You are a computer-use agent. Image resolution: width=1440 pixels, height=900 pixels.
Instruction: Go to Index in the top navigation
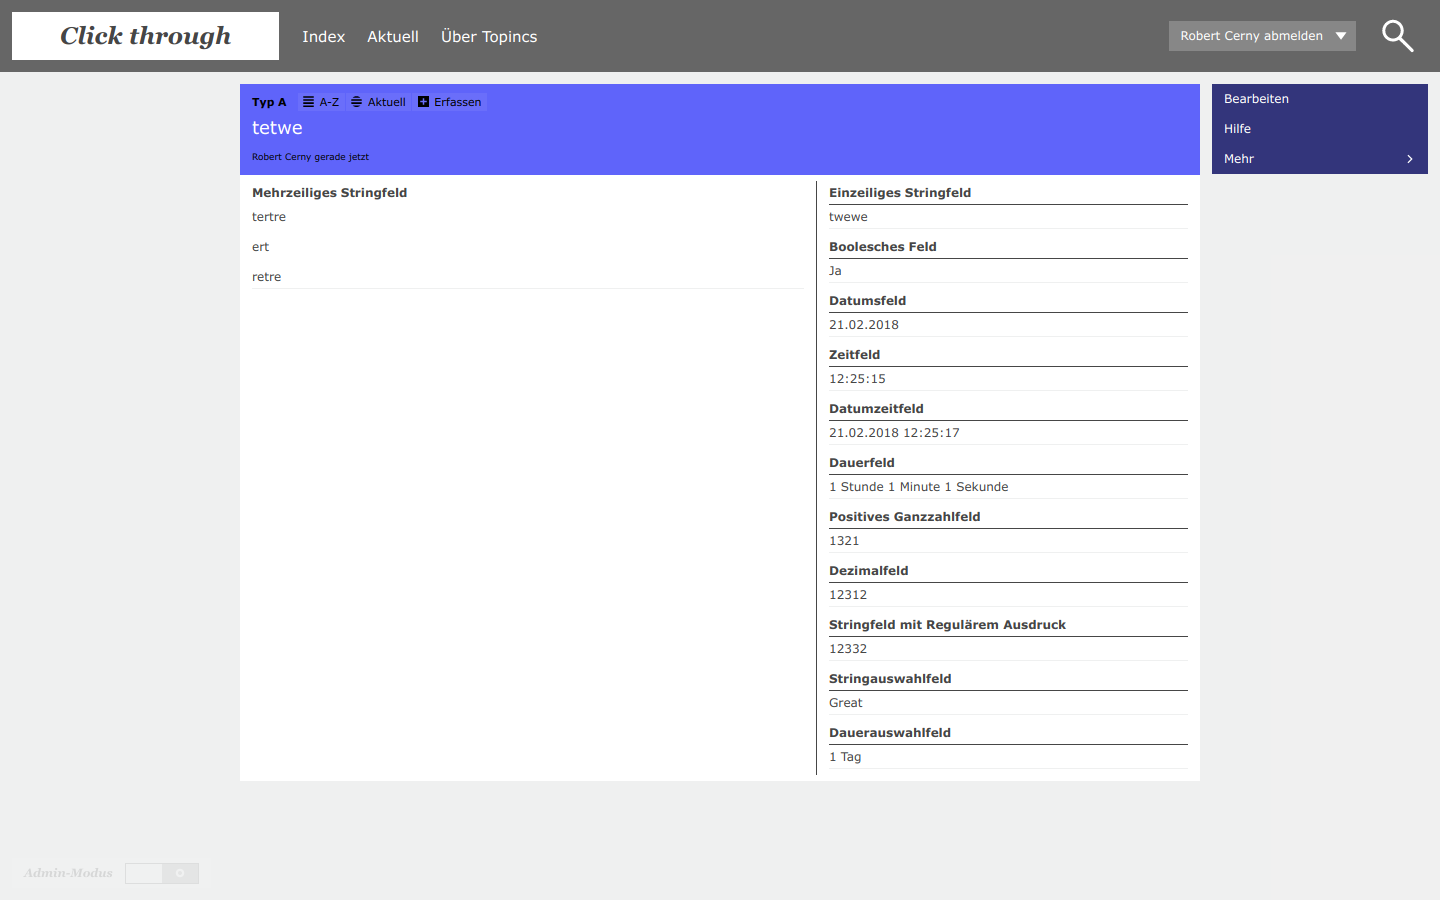323,37
